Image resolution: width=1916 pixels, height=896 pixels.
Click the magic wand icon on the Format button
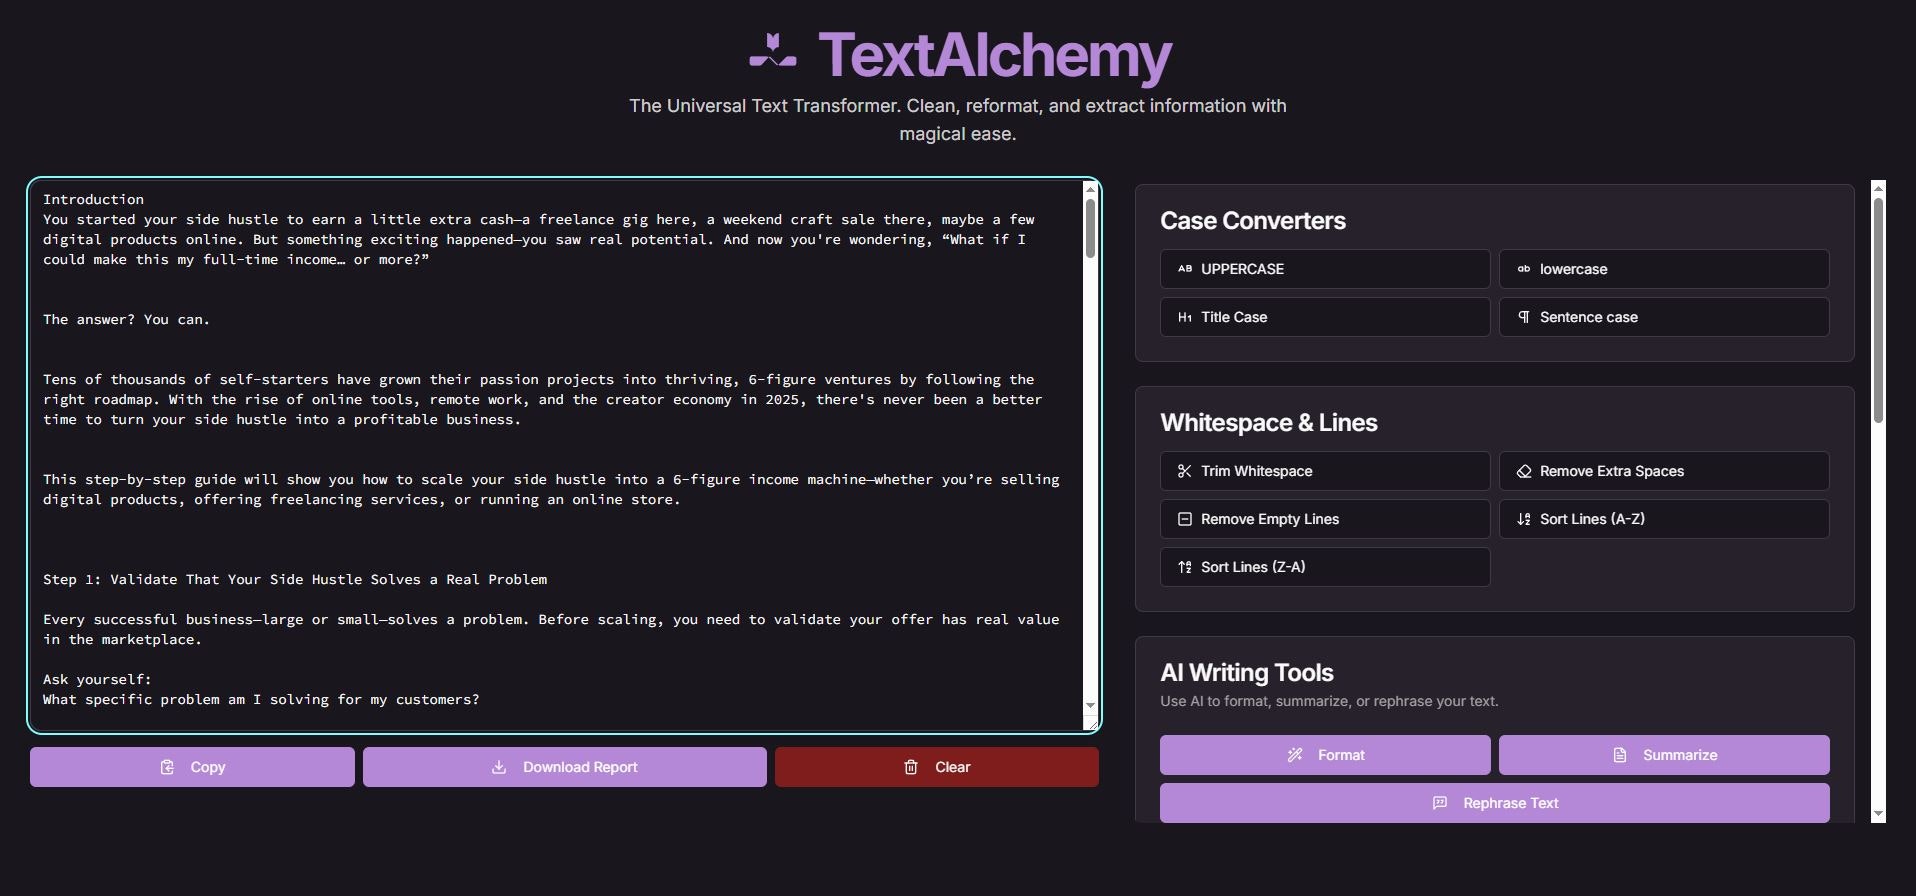[1295, 755]
